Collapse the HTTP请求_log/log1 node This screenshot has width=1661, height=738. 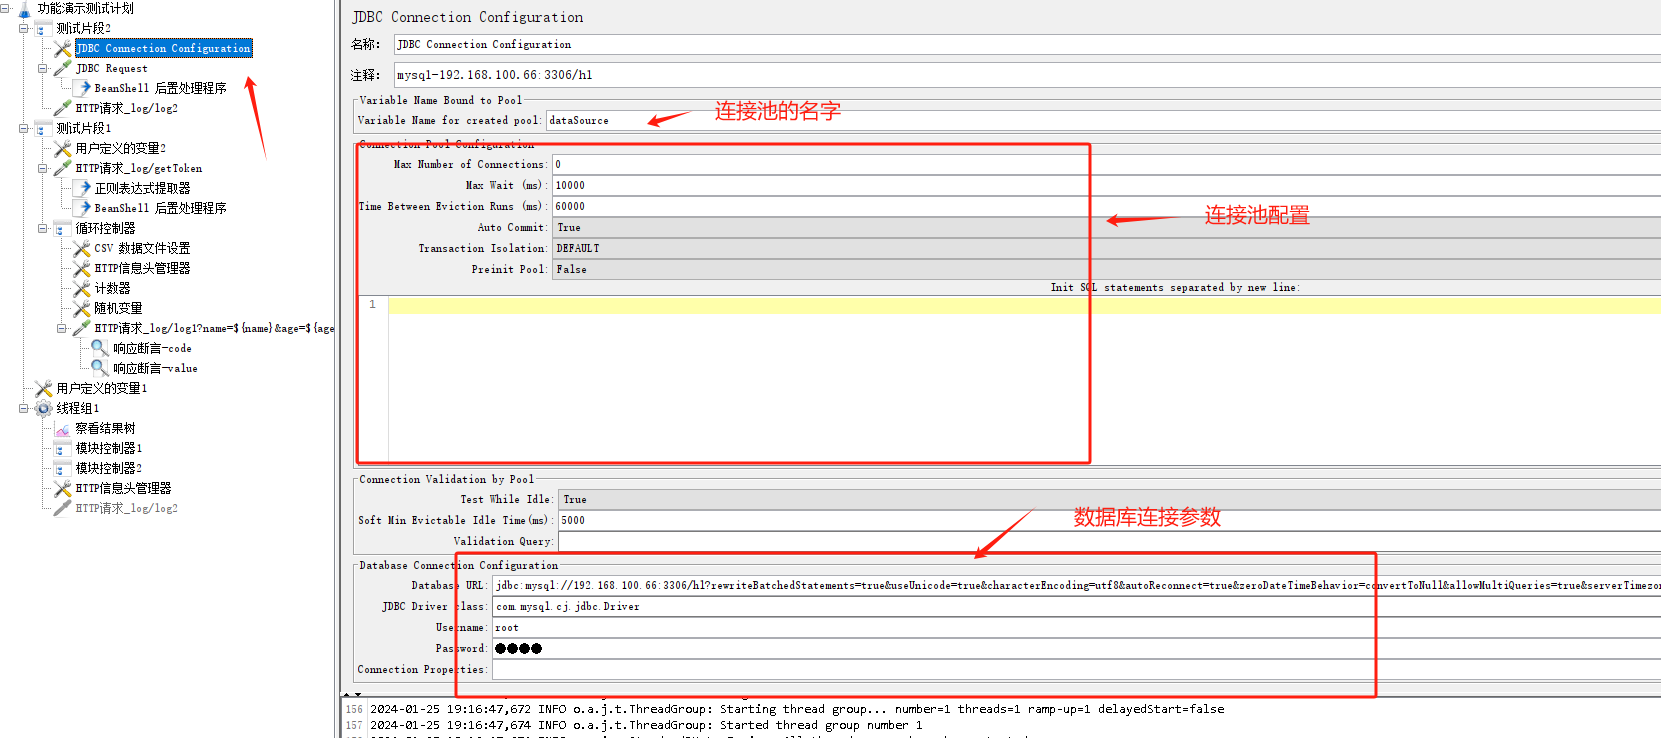point(62,329)
